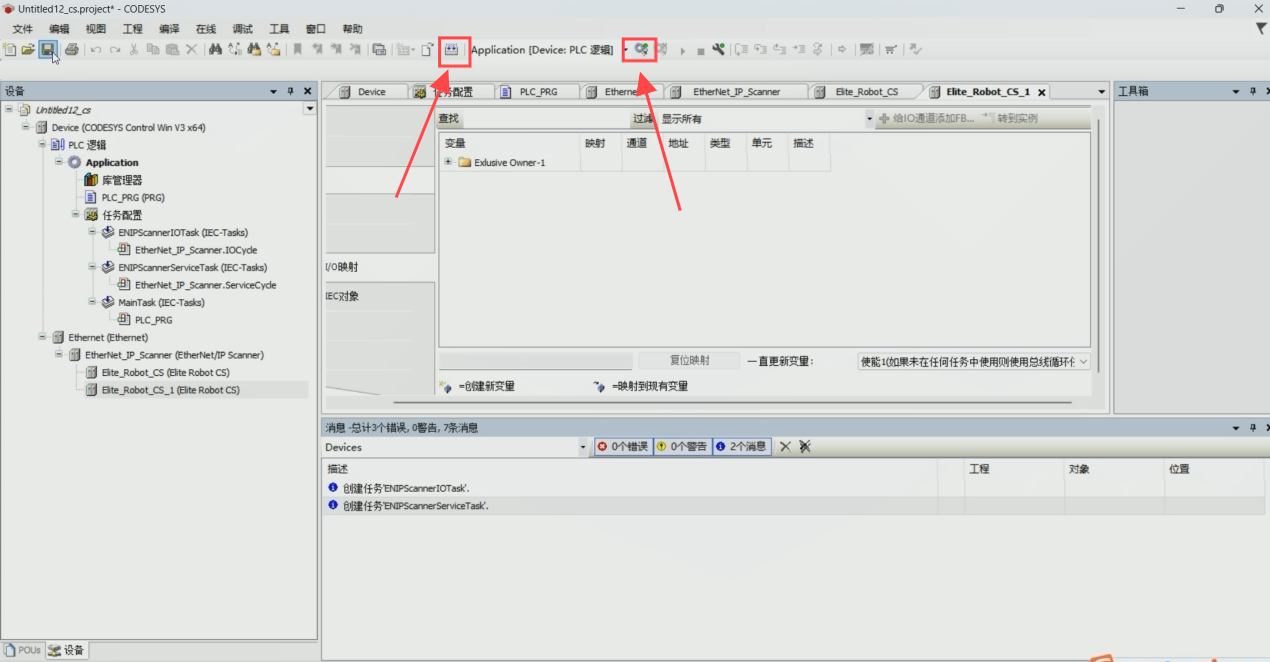The width and height of the screenshot is (1270, 662).
Task: Open the always-update-variables dropdown
Action: tap(1083, 362)
